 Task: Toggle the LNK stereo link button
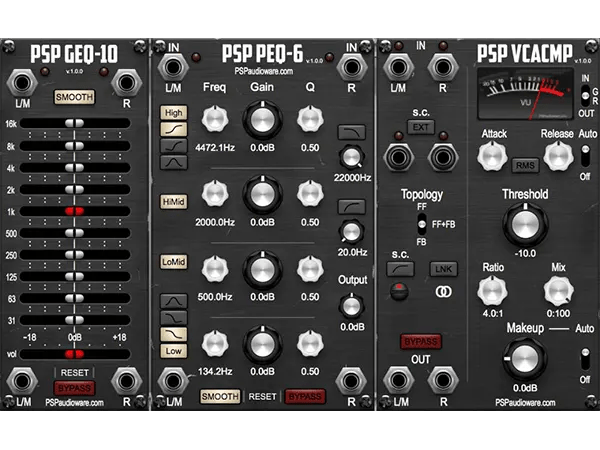pyautogui.click(x=443, y=269)
